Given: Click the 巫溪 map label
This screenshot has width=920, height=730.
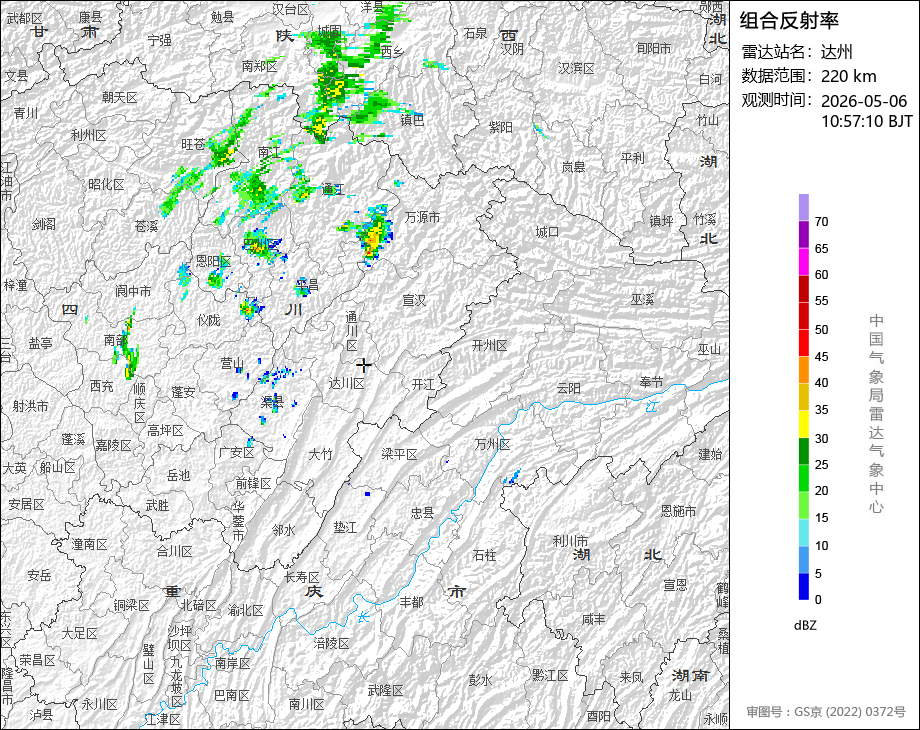Looking at the screenshot, I should [642, 300].
